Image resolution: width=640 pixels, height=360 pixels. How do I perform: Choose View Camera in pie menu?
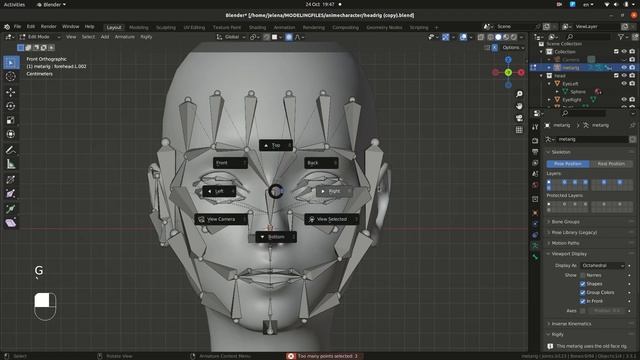point(221,219)
